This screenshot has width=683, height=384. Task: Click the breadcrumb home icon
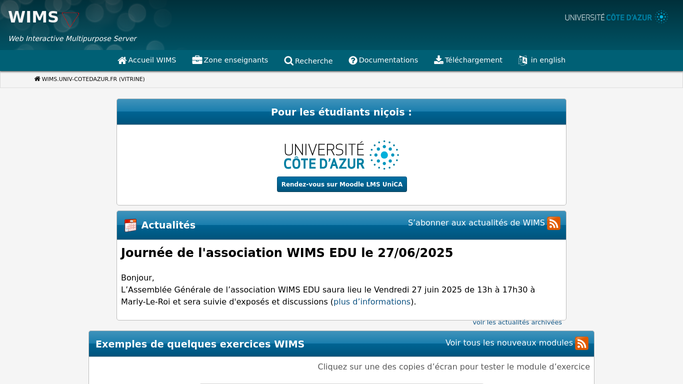coord(37,79)
